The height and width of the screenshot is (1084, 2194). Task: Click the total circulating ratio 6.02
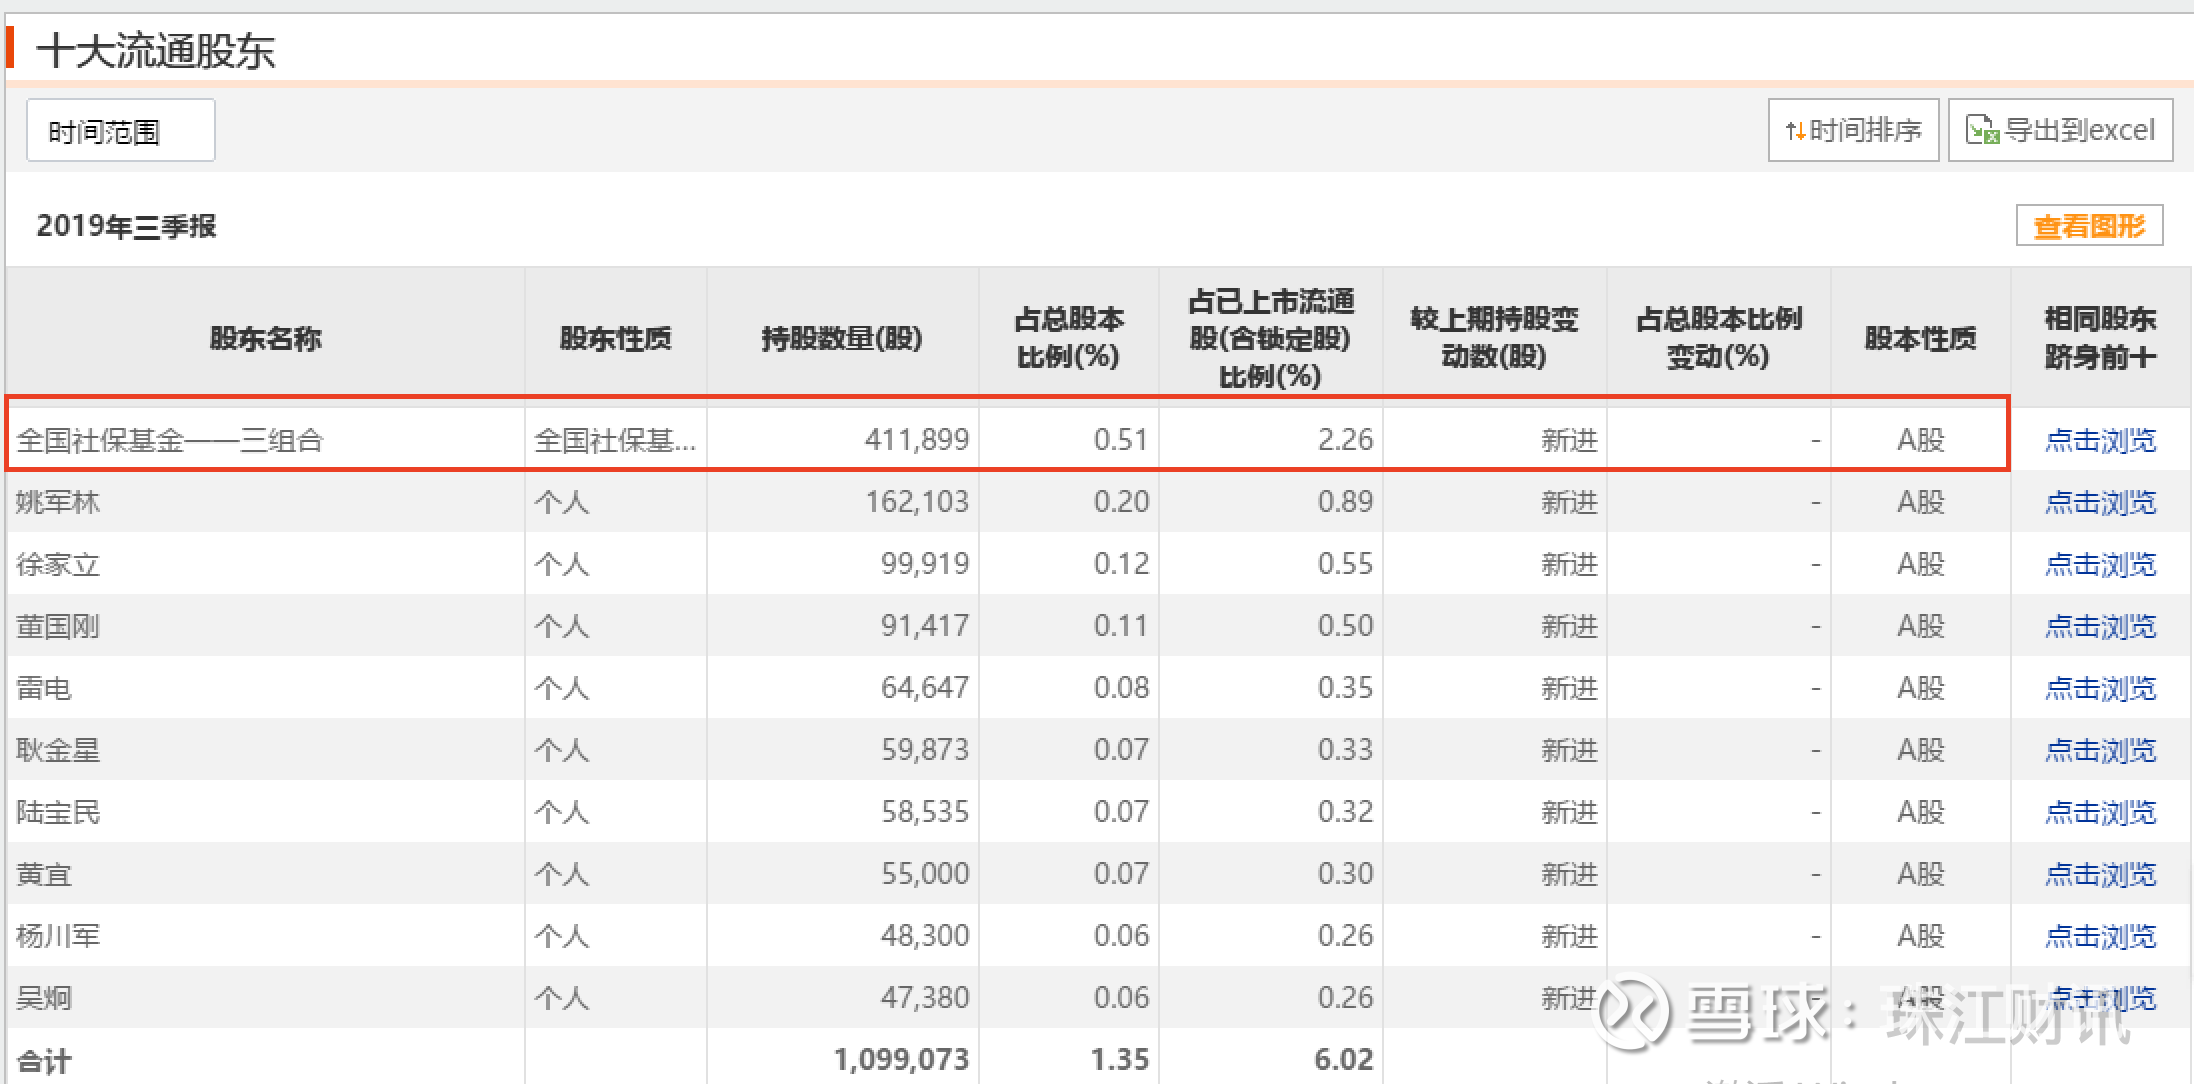coord(1343,1060)
